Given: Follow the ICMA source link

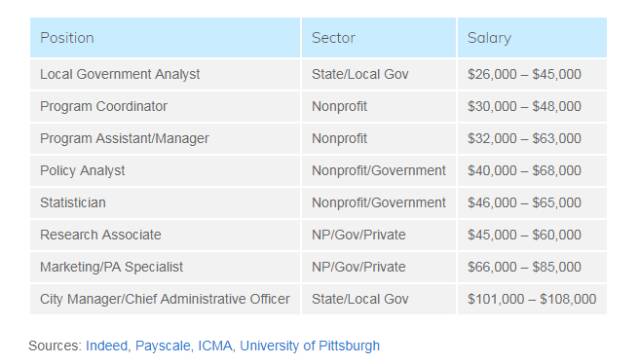Looking at the screenshot, I should 215,346.
